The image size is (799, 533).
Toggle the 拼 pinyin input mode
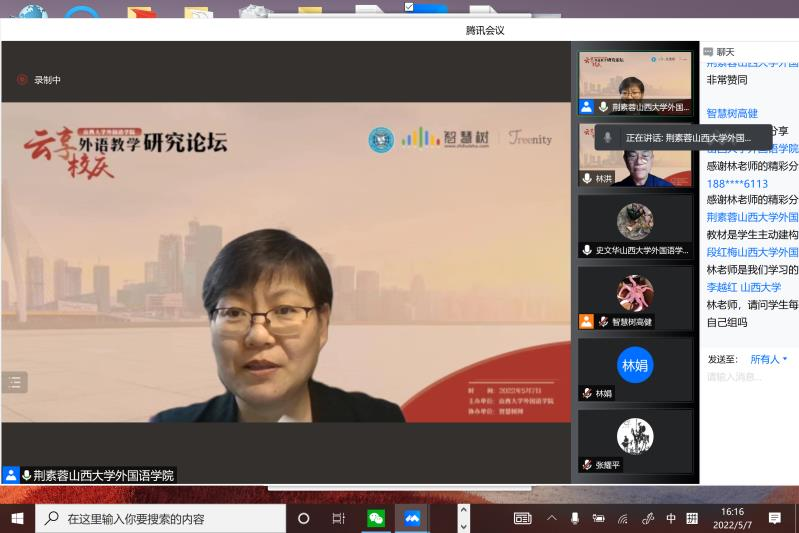(x=692, y=518)
